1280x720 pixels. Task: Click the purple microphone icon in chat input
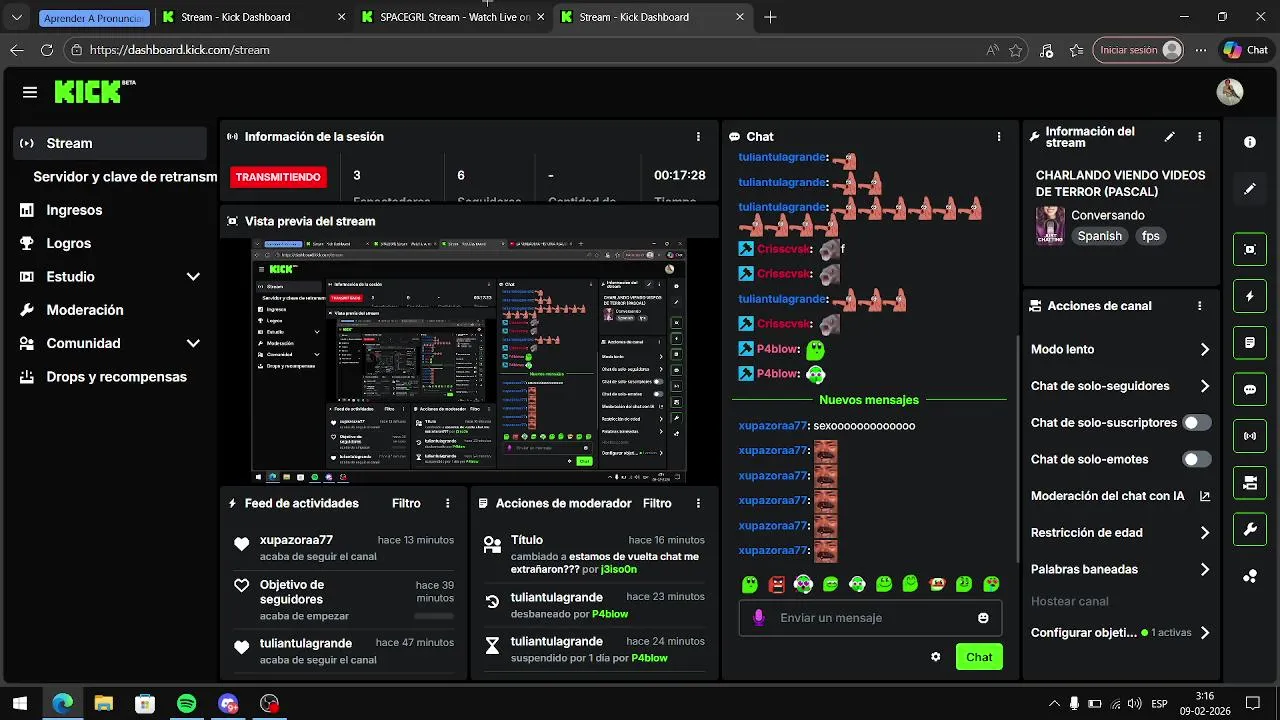pos(759,618)
